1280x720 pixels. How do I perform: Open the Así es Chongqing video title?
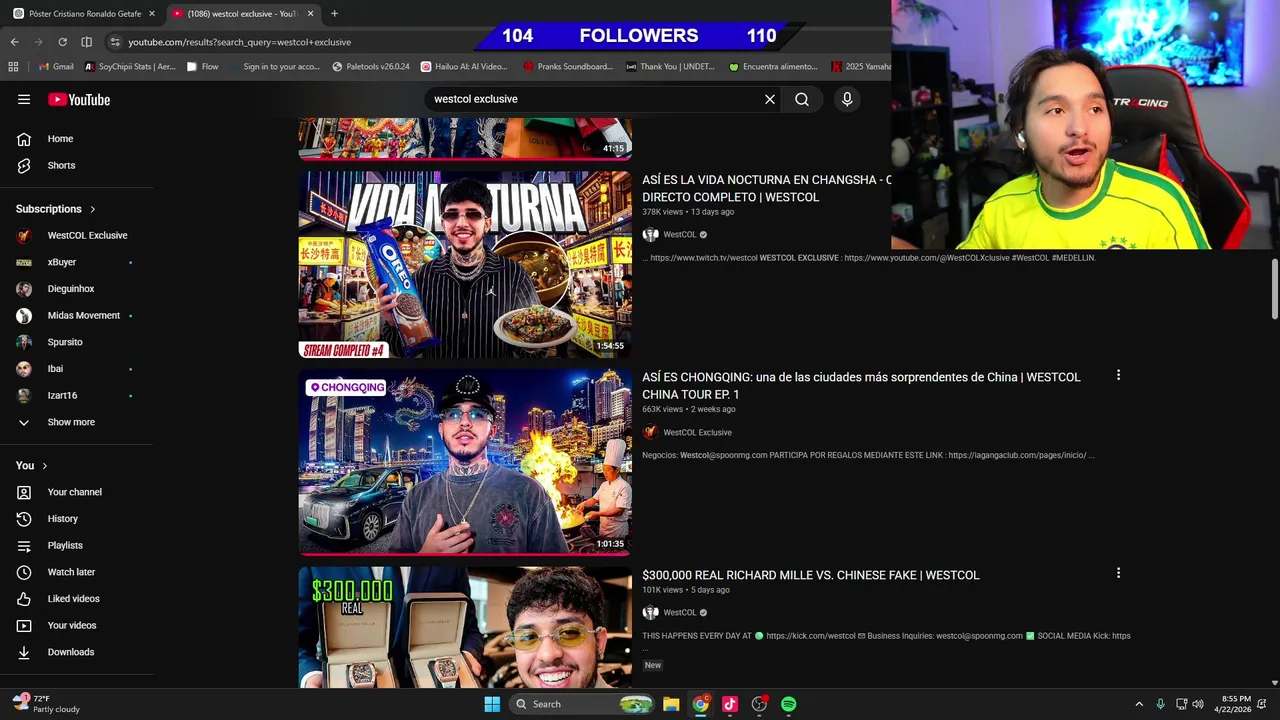point(861,385)
